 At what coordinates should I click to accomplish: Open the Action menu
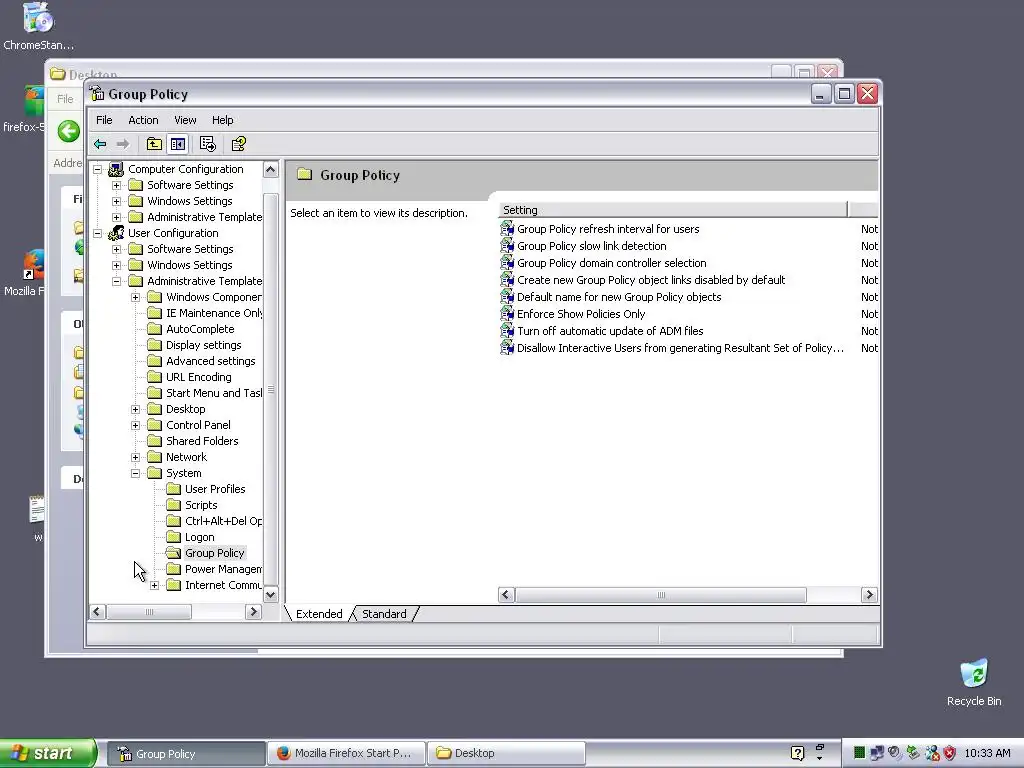click(x=143, y=120)
